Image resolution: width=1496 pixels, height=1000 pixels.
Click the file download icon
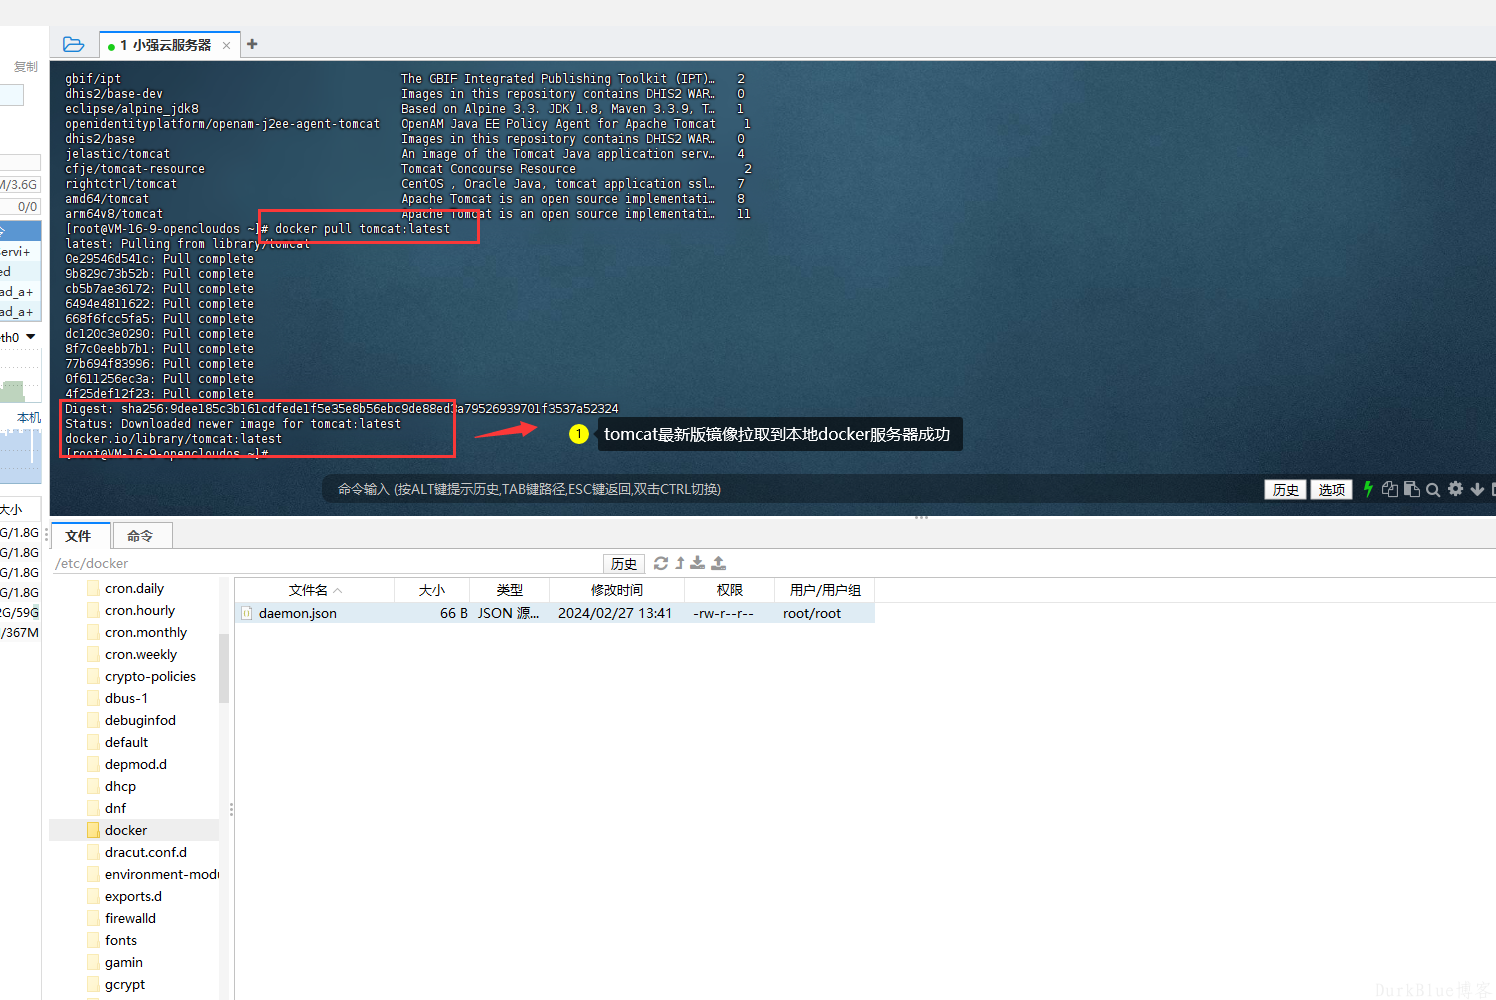[x=698, y=563]
